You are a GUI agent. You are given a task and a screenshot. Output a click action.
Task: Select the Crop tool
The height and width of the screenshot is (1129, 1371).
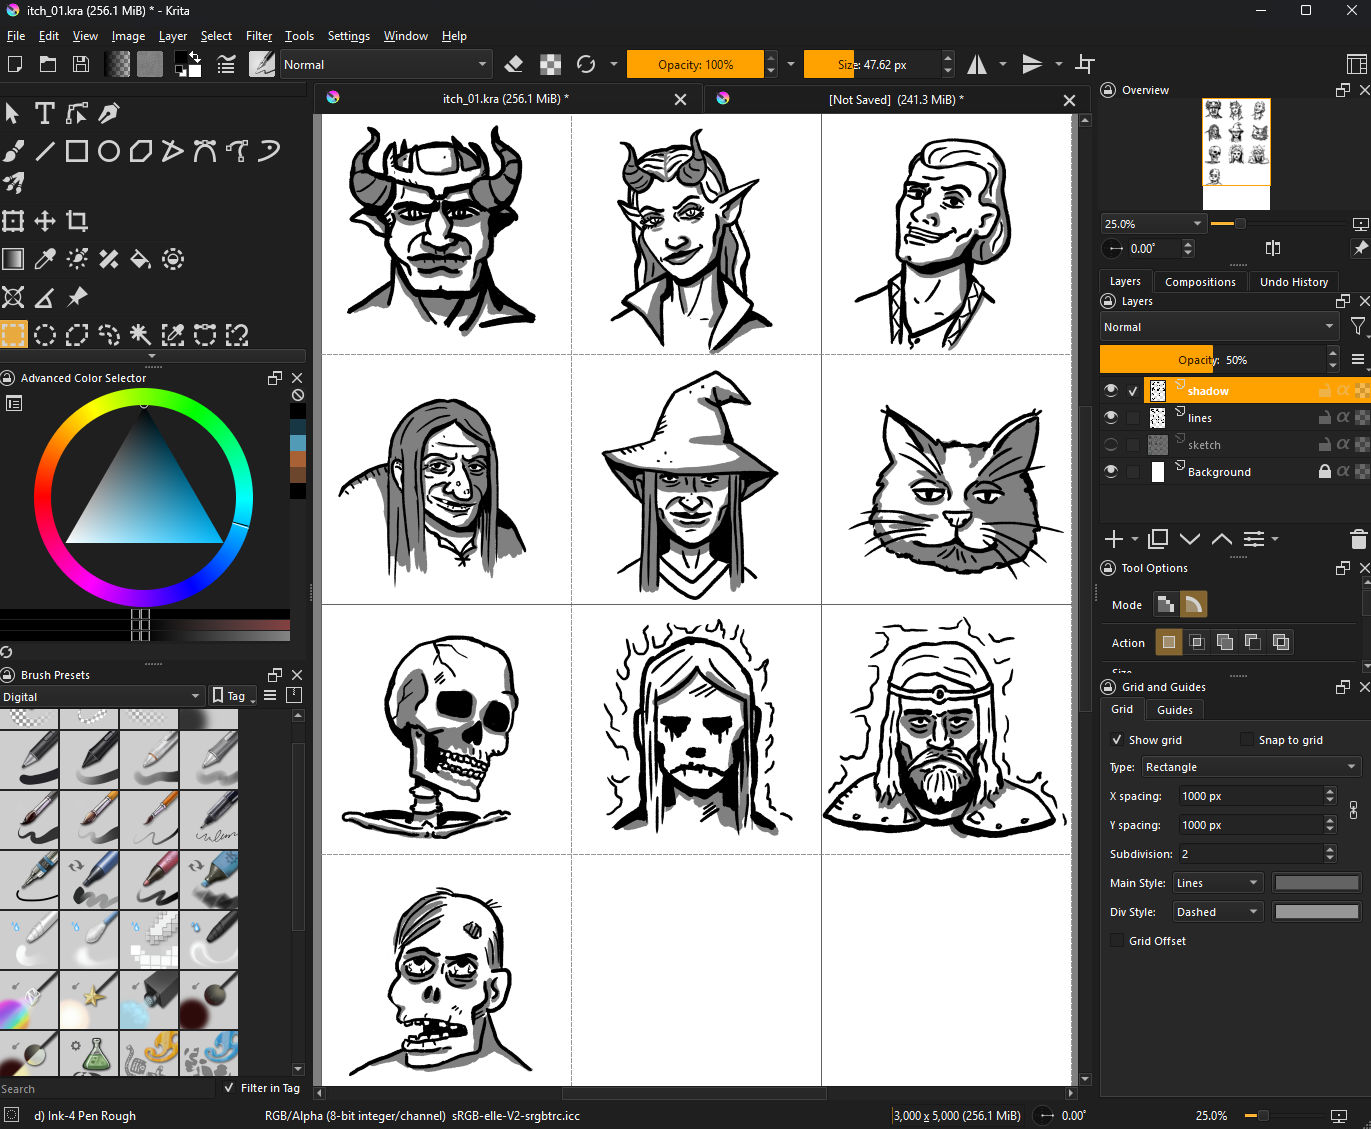click(x=77, y=221)
